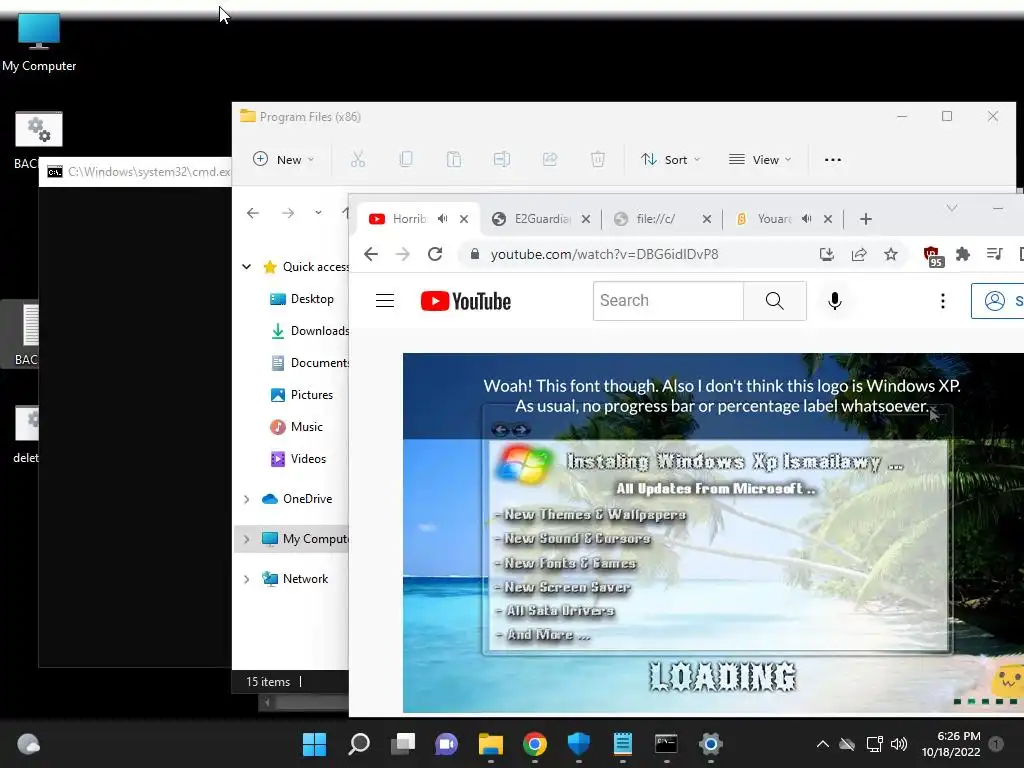Open a new browser tab
1024x768 pixels.
click(x=866, y=219)
